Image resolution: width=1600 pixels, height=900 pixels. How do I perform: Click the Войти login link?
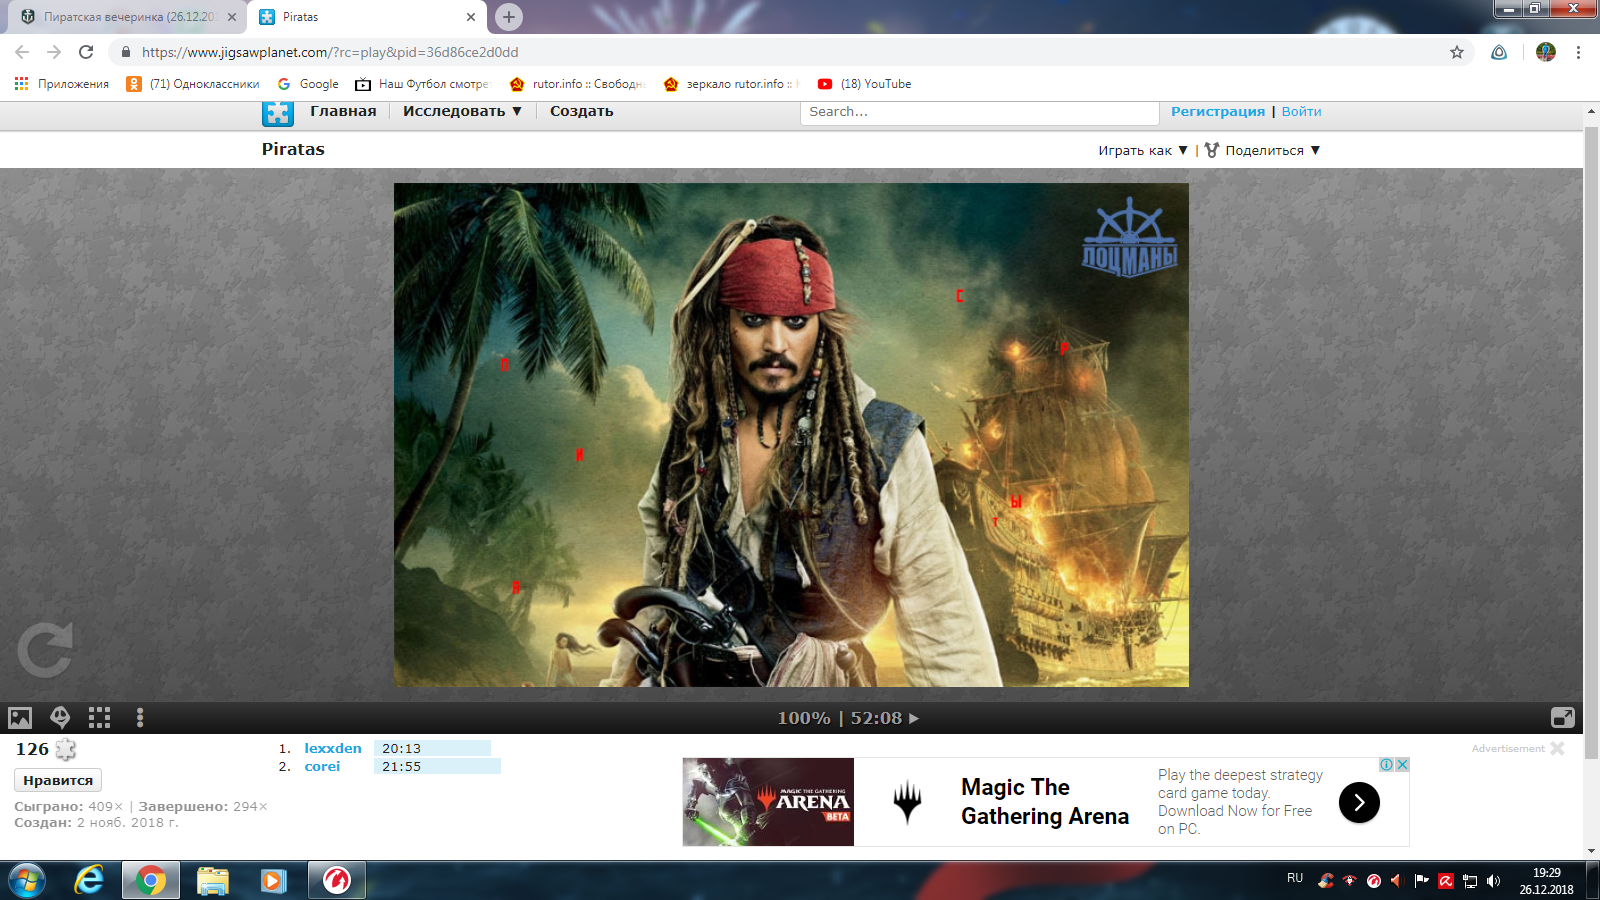[x=1301, y=111]
